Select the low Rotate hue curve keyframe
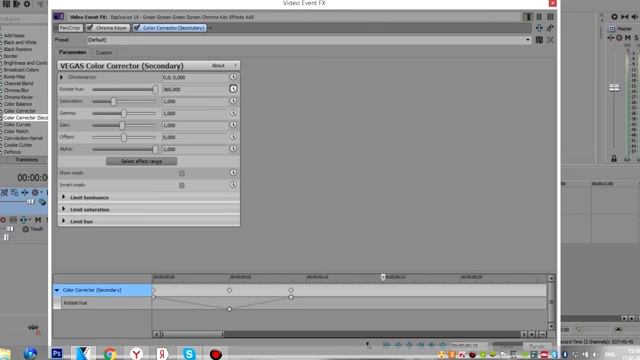The image size is (640, 360). pyautogui.click(x=229, y=309)
